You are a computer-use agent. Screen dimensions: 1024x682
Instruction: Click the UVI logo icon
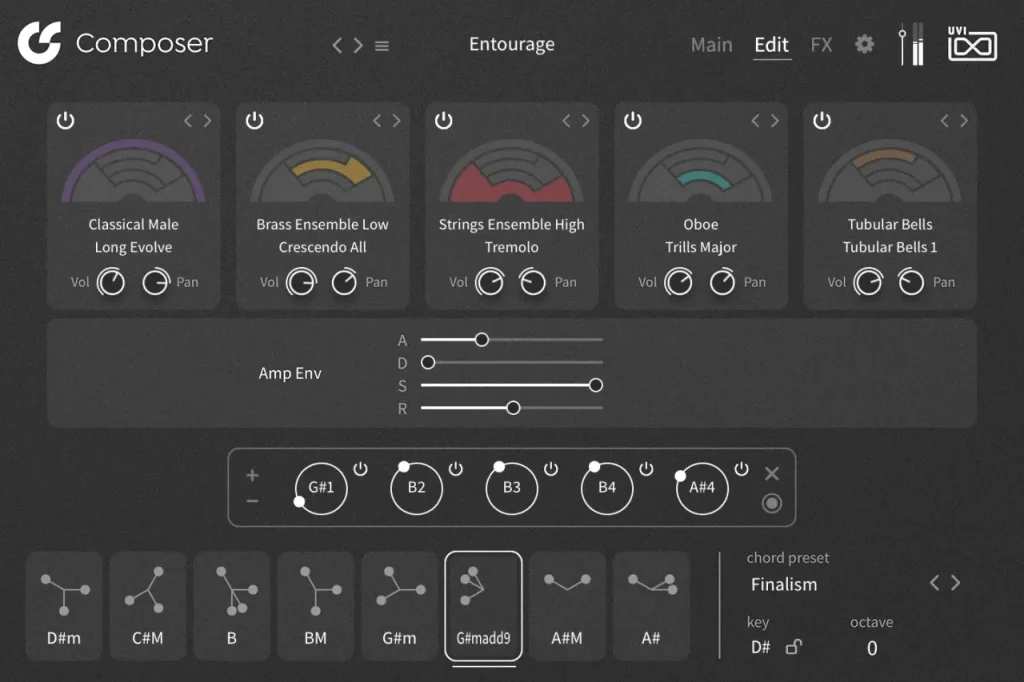coord(972,44)
